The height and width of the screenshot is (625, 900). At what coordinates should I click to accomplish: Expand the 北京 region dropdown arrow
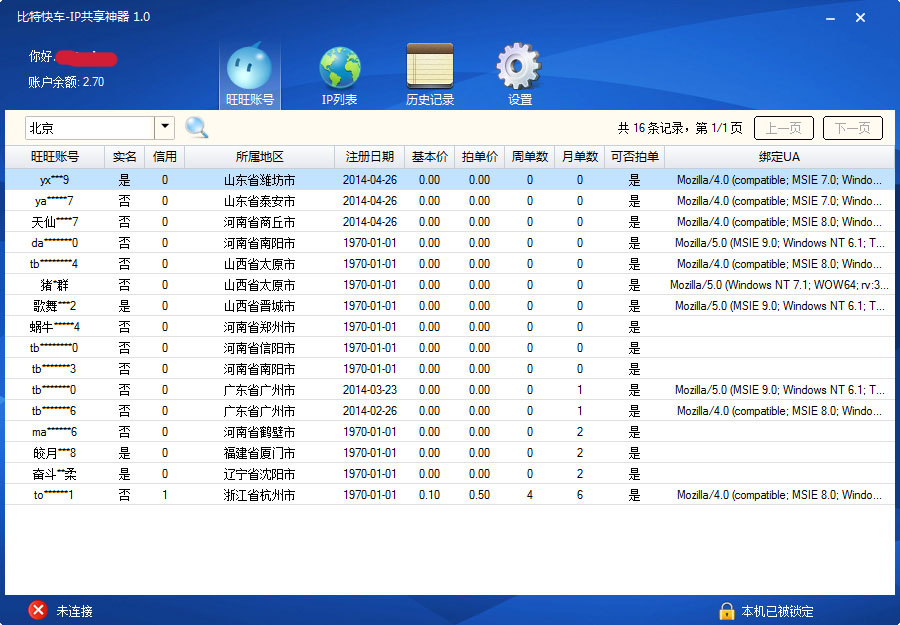165,127
